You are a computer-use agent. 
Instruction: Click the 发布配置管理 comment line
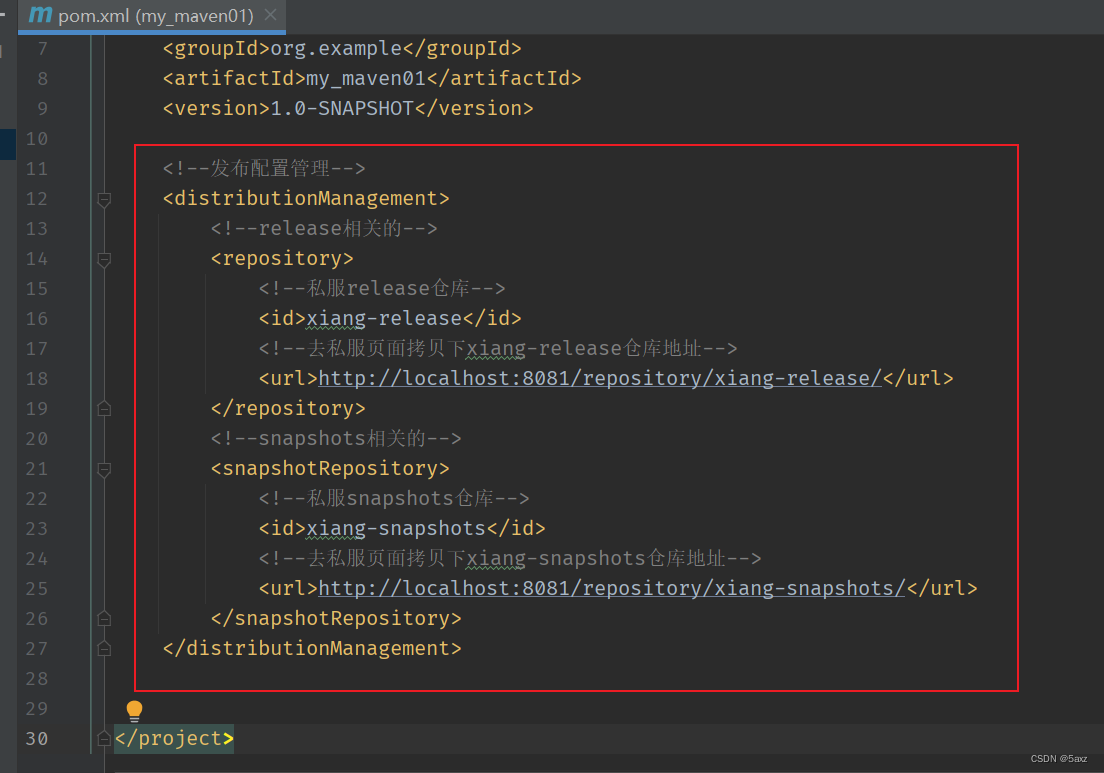click(x=264, y=168)
